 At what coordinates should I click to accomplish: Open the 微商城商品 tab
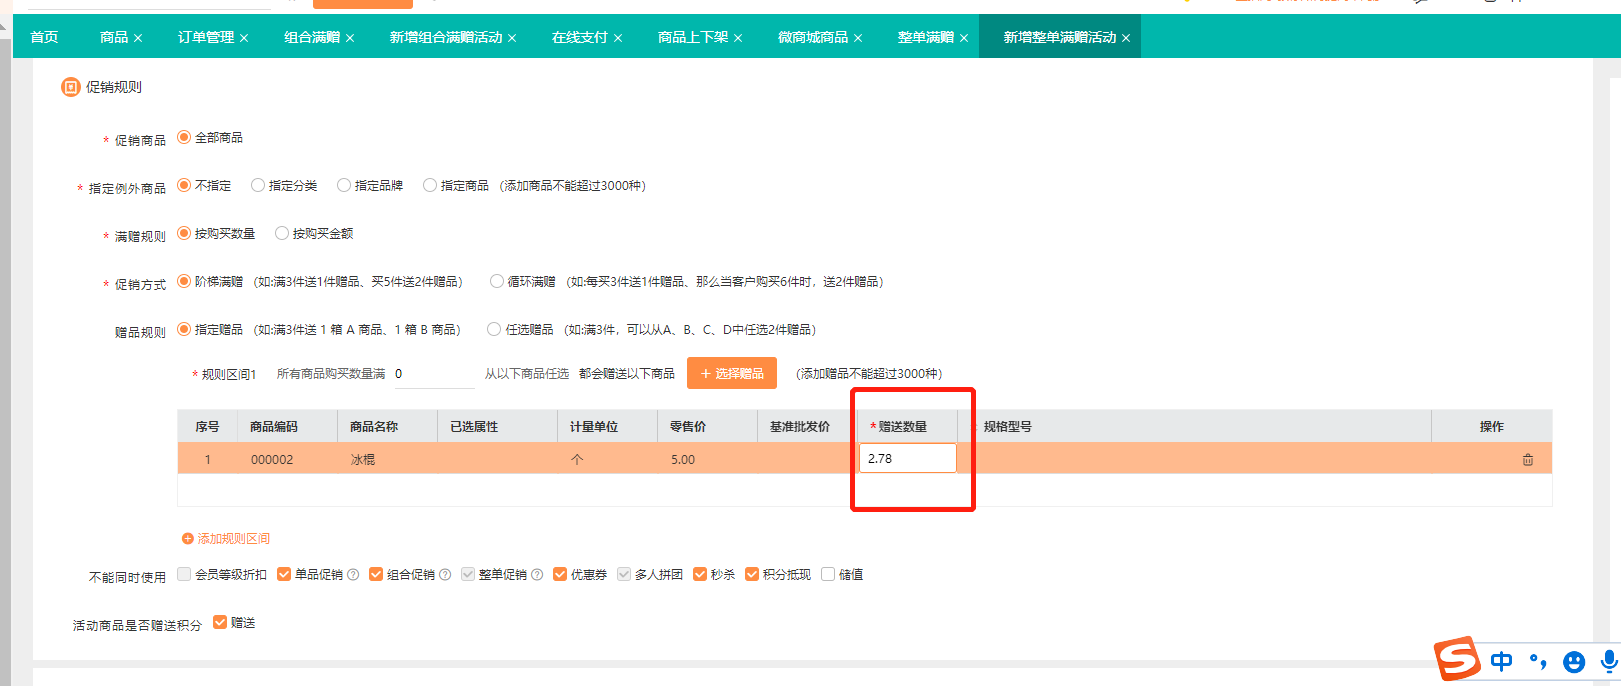[x=812, y=37]
